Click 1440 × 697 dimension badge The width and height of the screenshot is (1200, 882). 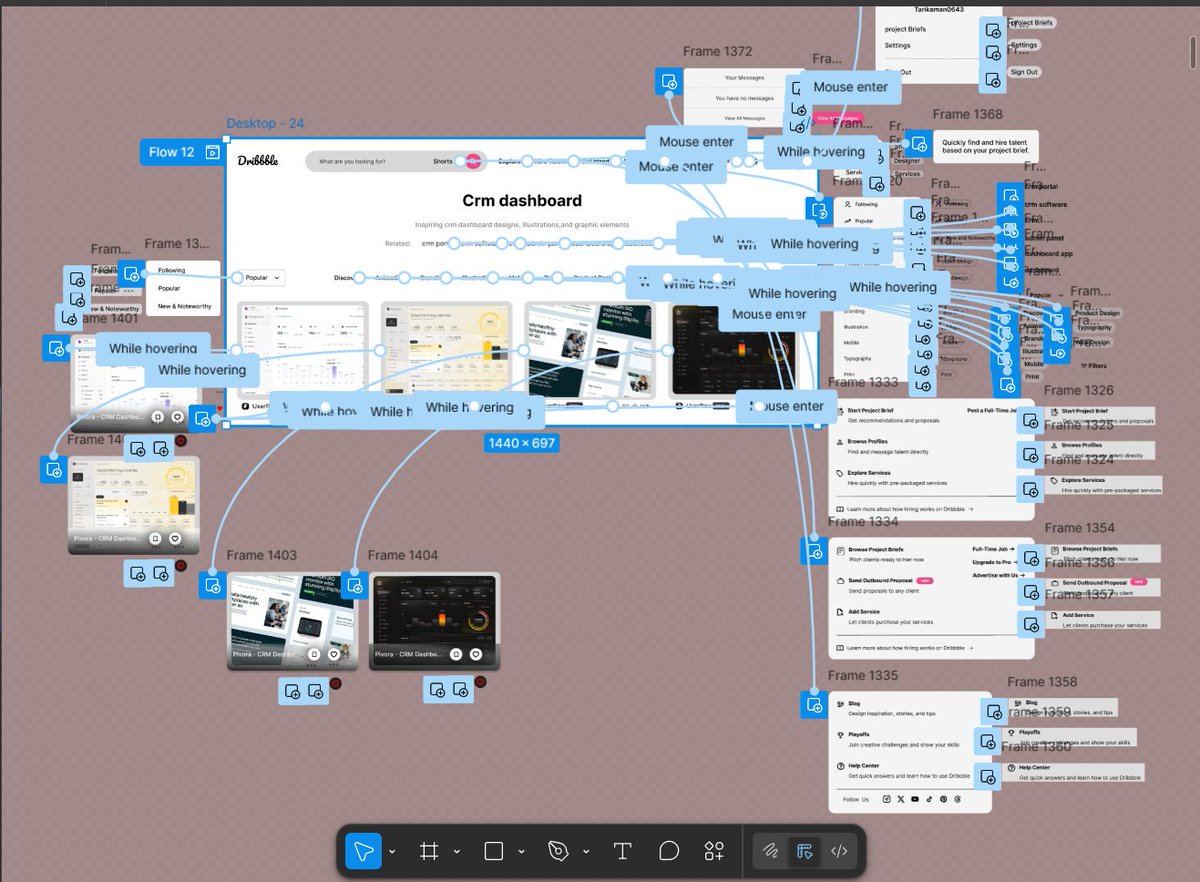click(x=522, y=442)
